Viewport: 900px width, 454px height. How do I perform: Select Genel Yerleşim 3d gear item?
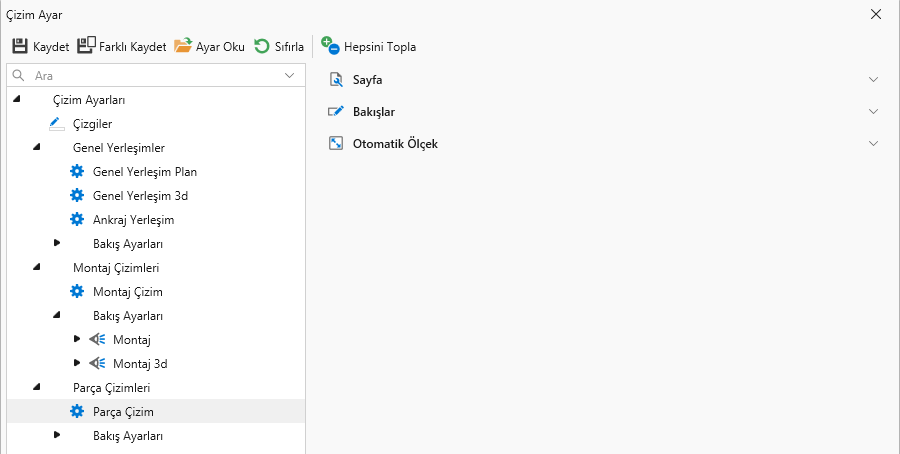click(x=77, y=196)
